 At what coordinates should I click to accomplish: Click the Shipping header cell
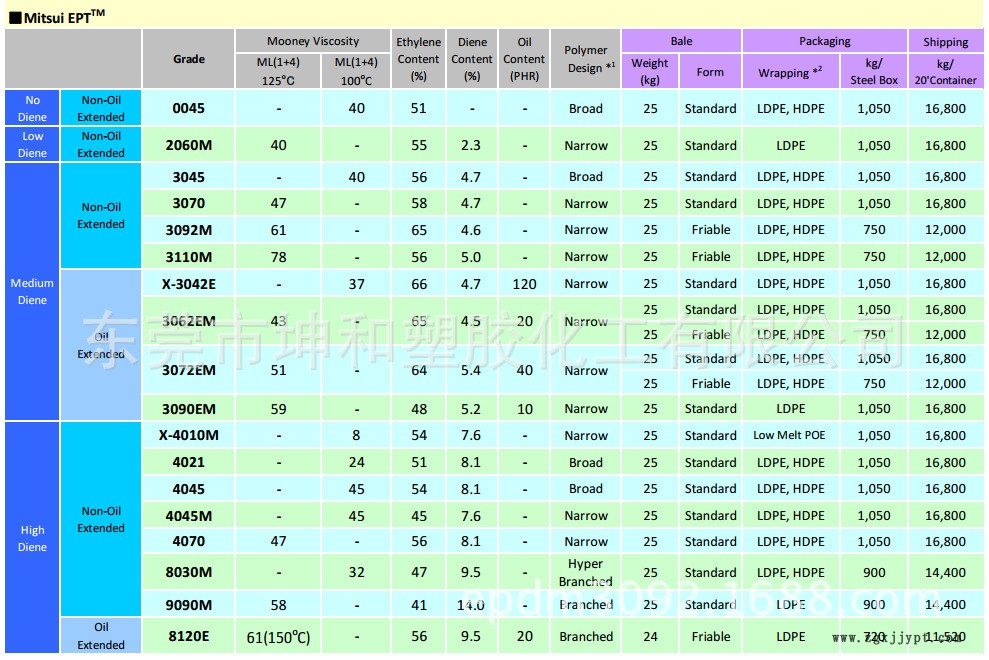click(945, 41)
